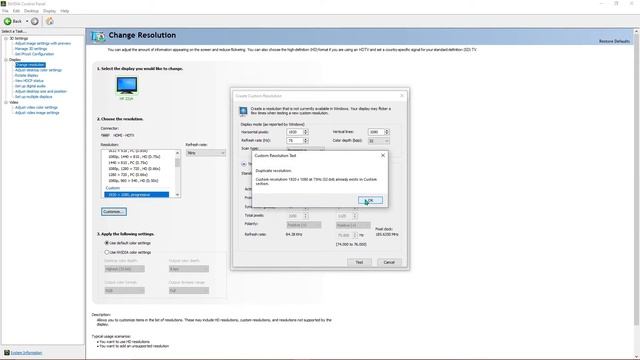Select 1080p, 1280 x 720, HD resolution

(x=134, y=169)
